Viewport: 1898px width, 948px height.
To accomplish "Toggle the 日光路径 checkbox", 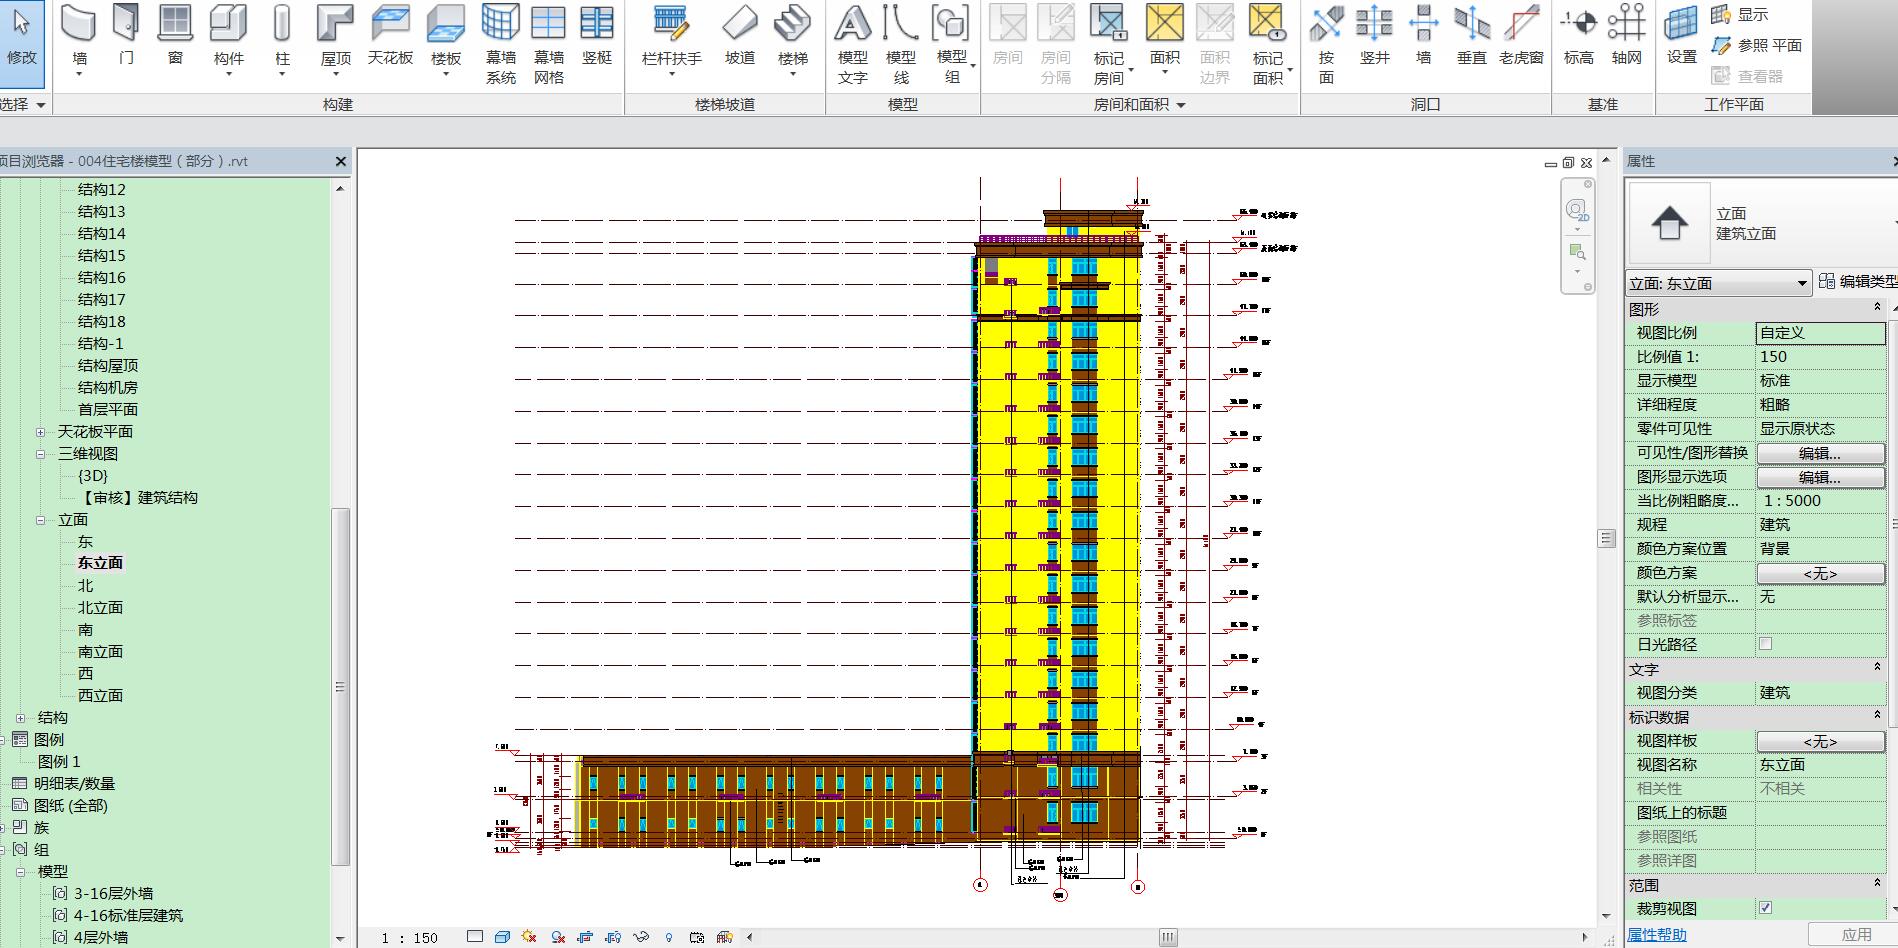I will tap(1765, 644).
